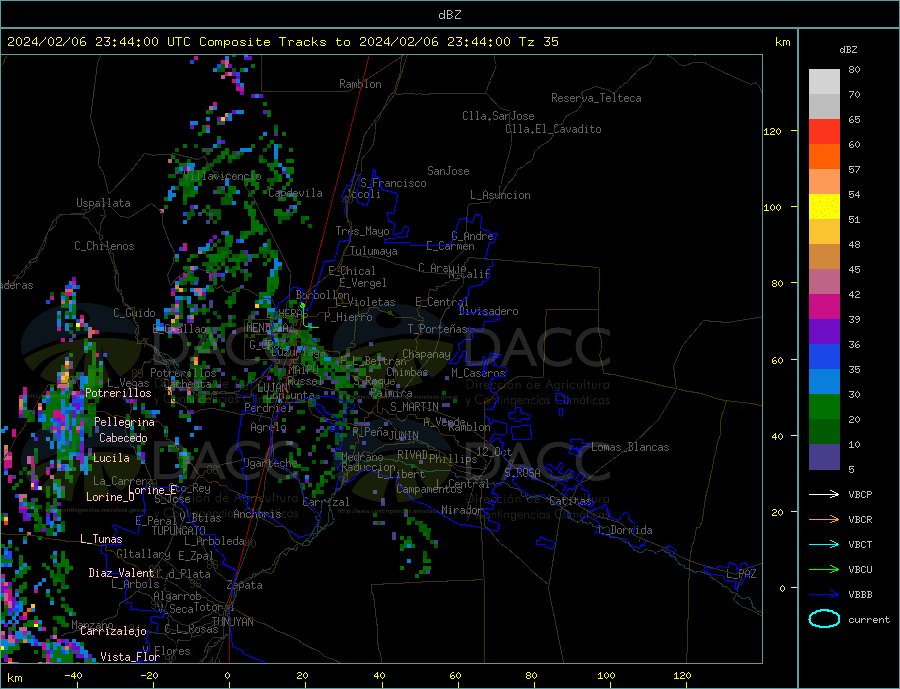Click the 'Tres_Mayo' map label

[362, 231]
